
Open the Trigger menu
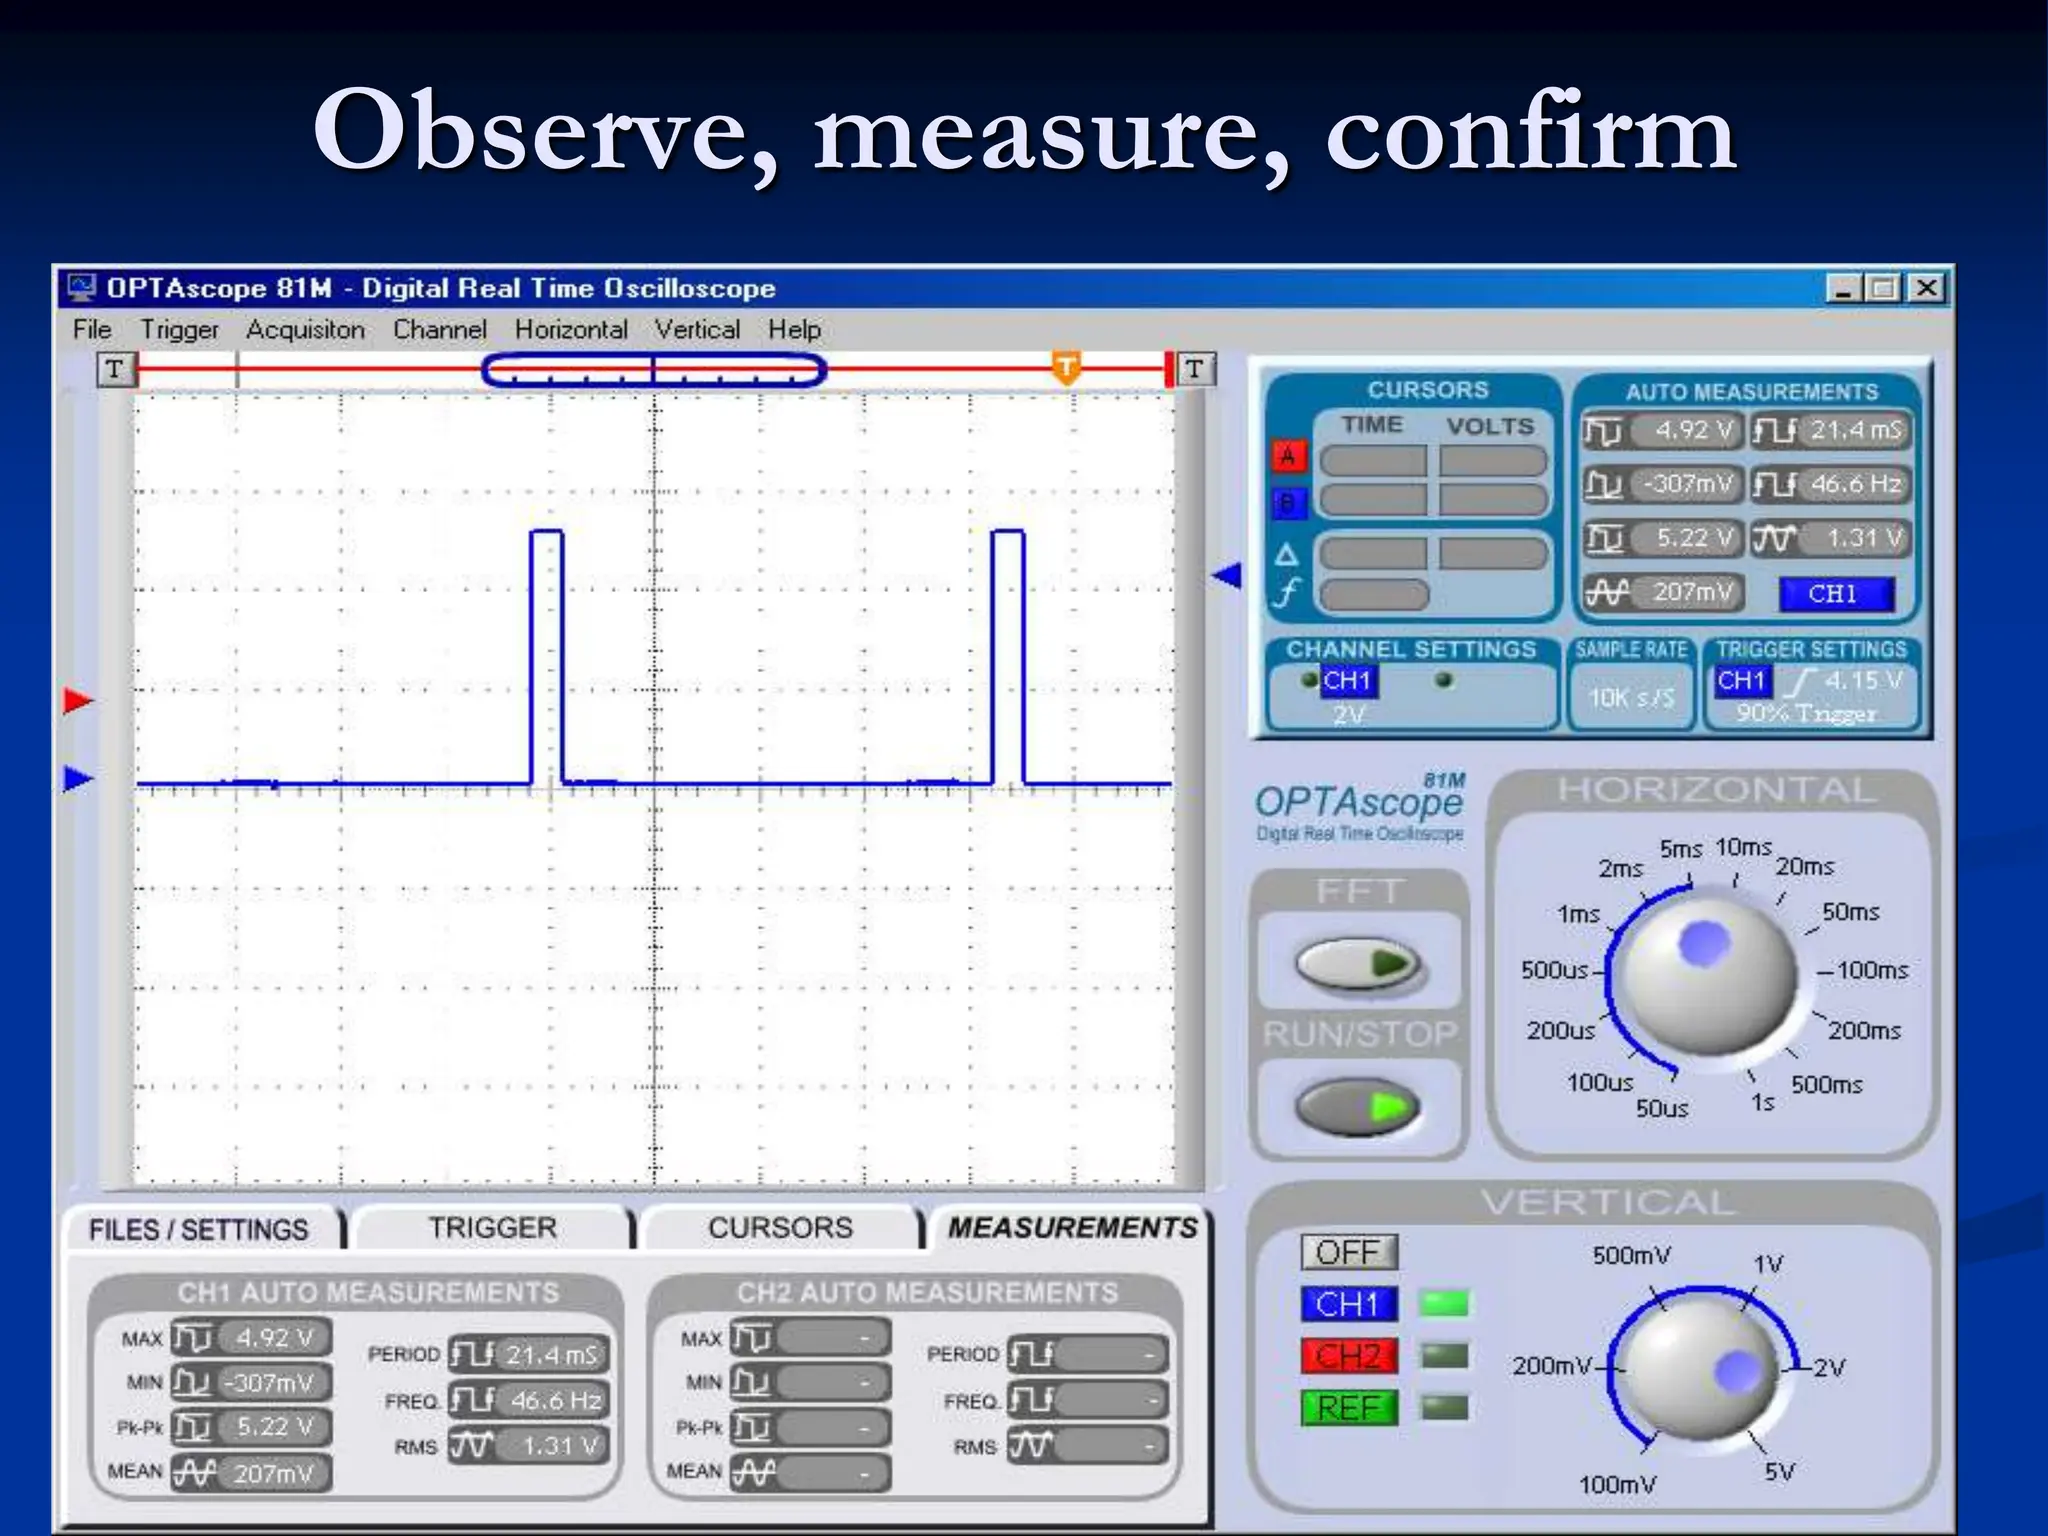[179, 329]
